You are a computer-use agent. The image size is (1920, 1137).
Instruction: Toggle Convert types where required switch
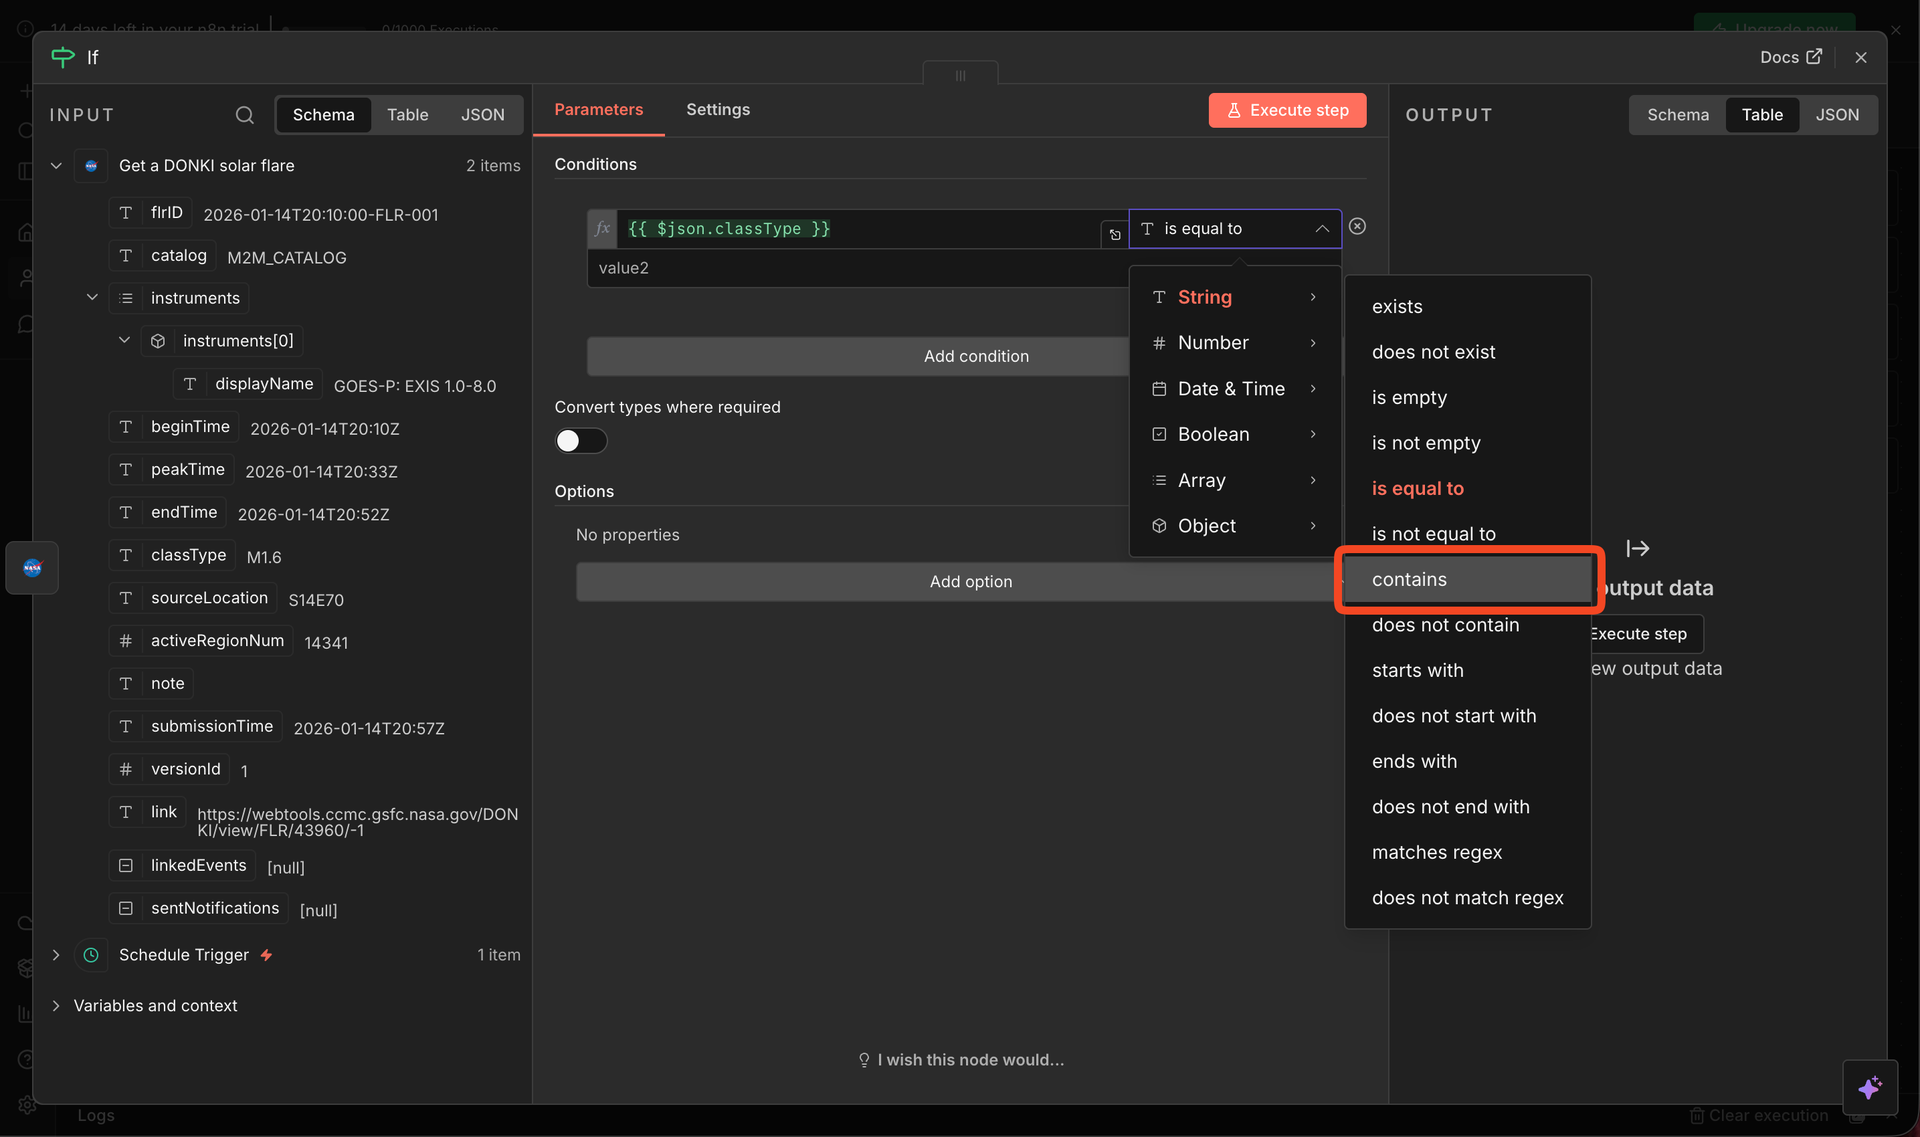click(580, 441)
